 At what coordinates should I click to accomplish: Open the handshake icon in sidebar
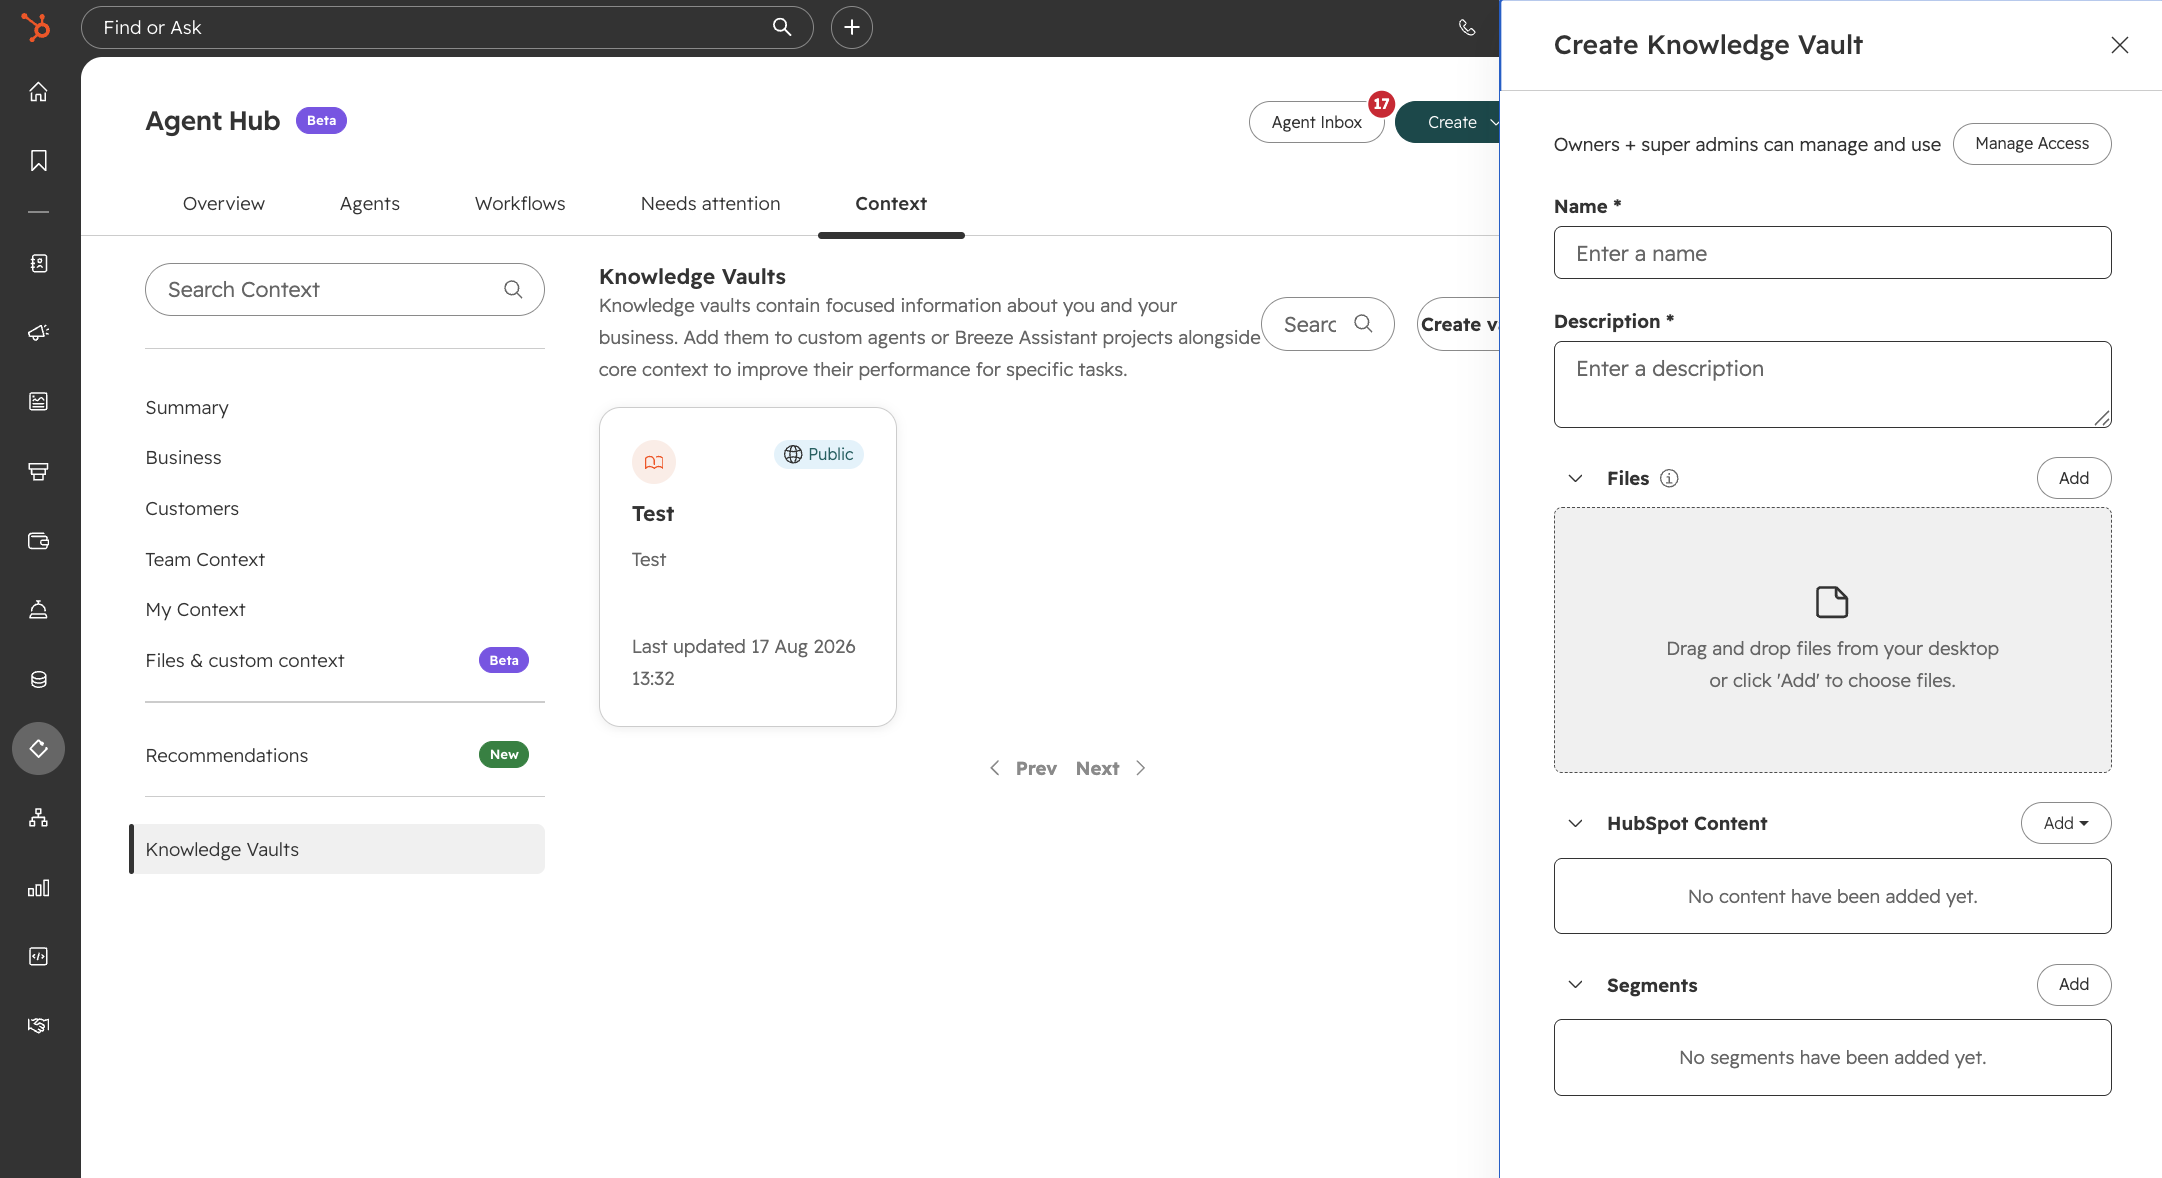[x=38, y=1026]
